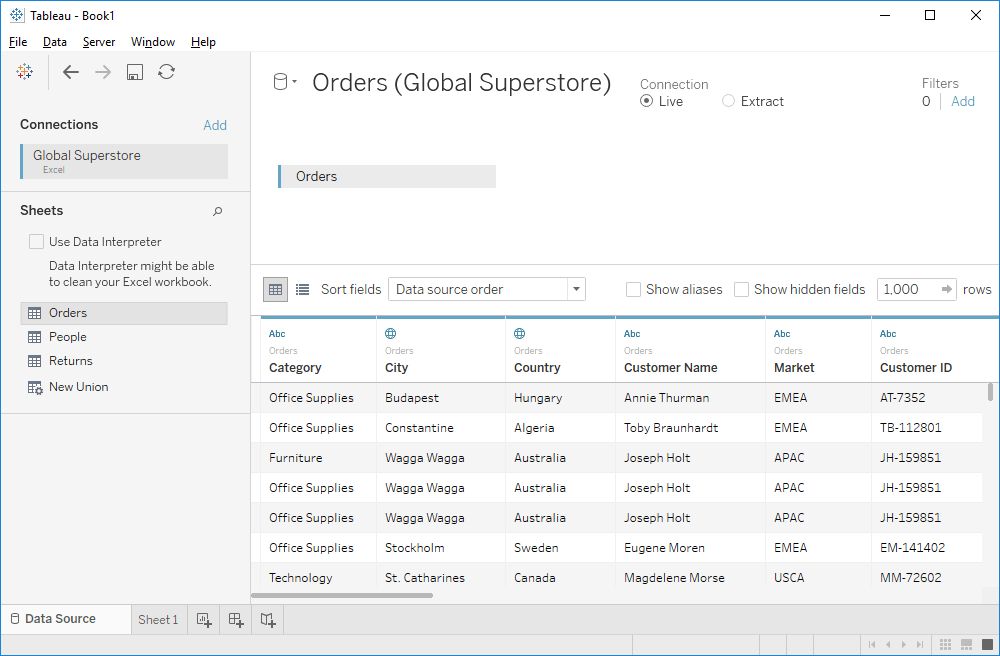Select the grid data preview view
Screen dimensions: 1000x656
[x=275, y=289]
